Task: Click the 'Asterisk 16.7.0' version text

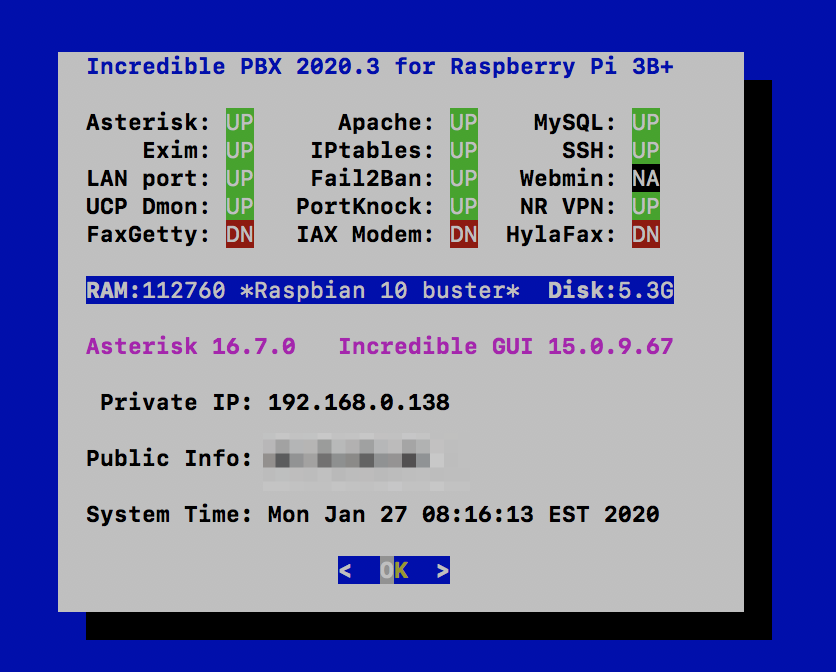Action: pos(191,347)
